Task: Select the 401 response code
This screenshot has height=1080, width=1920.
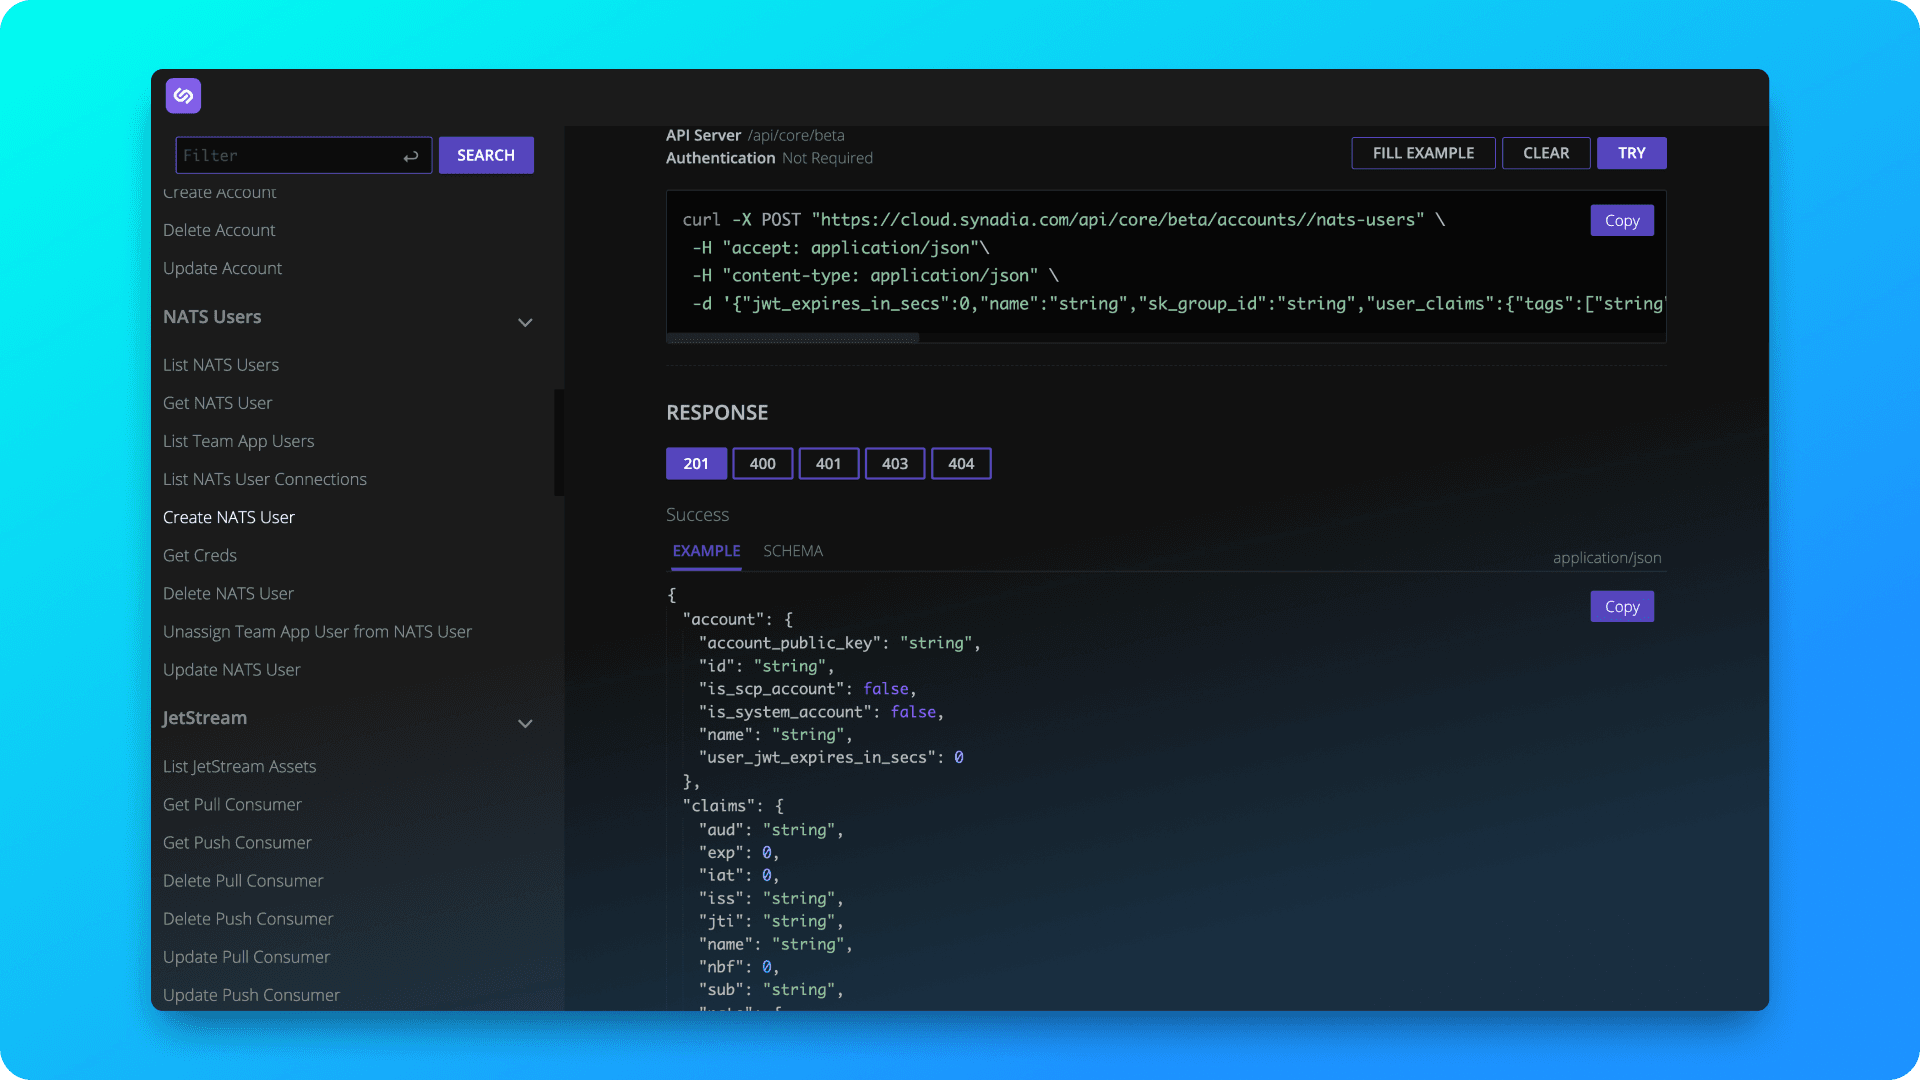Action: [x=828, y=464]
